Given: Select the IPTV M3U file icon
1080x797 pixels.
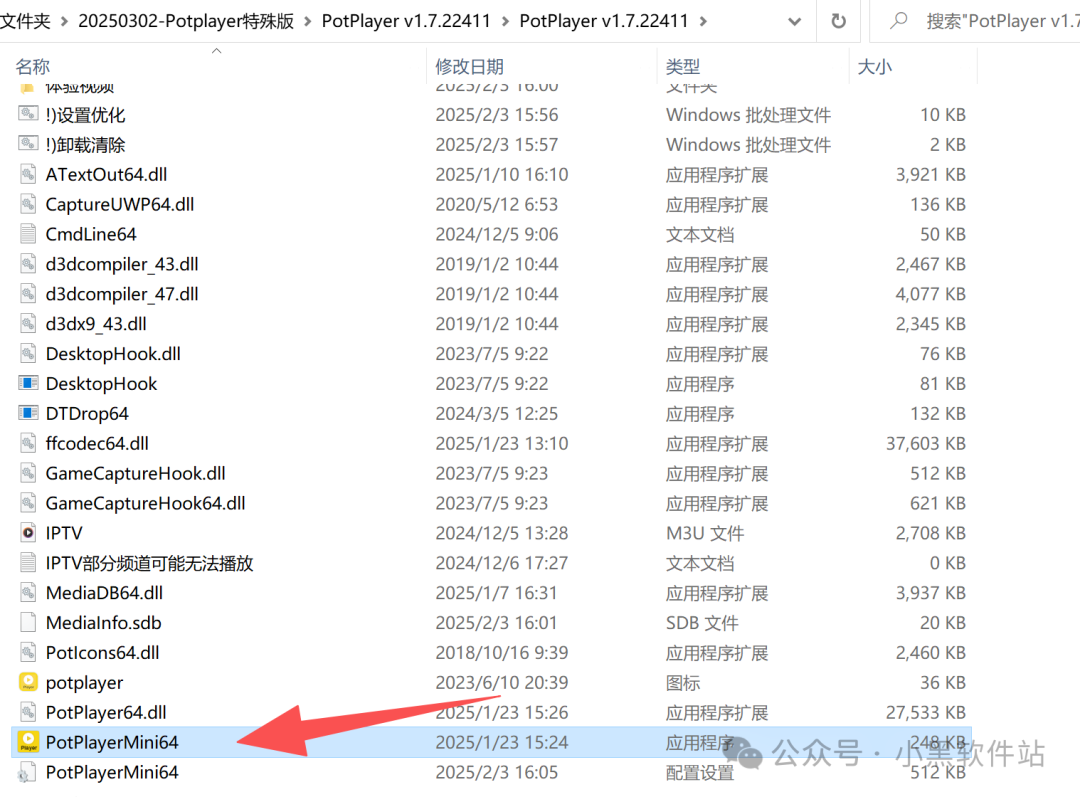Looking at the screenshot, I should (28, 533).
